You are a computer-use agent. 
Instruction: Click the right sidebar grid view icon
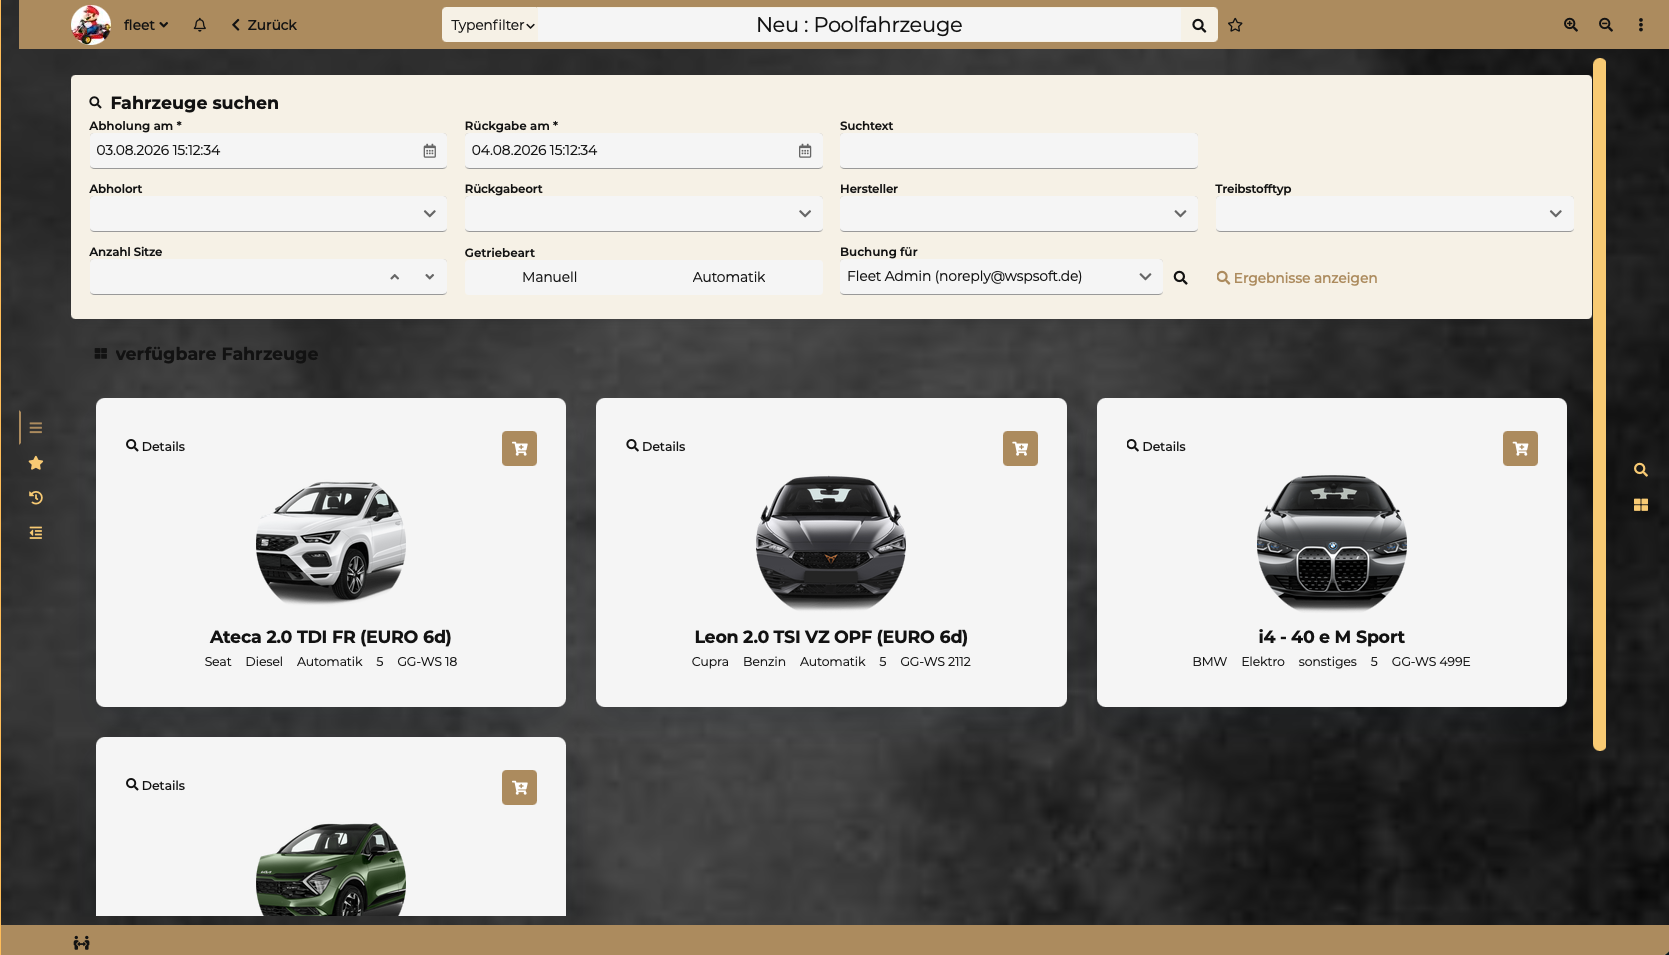click(x=1641, y=505)
